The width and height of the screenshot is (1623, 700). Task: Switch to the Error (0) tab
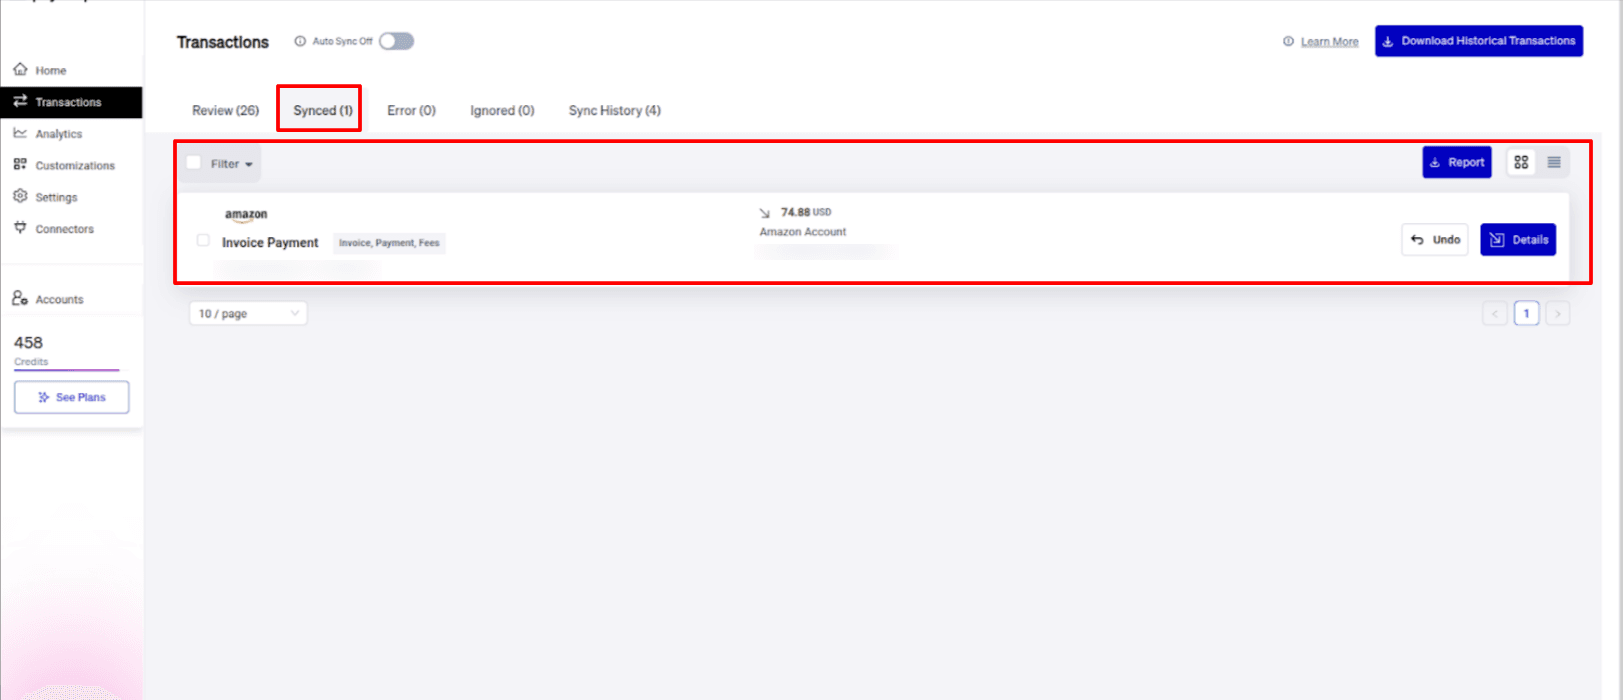pyautogui.click(x=411, y=110)
